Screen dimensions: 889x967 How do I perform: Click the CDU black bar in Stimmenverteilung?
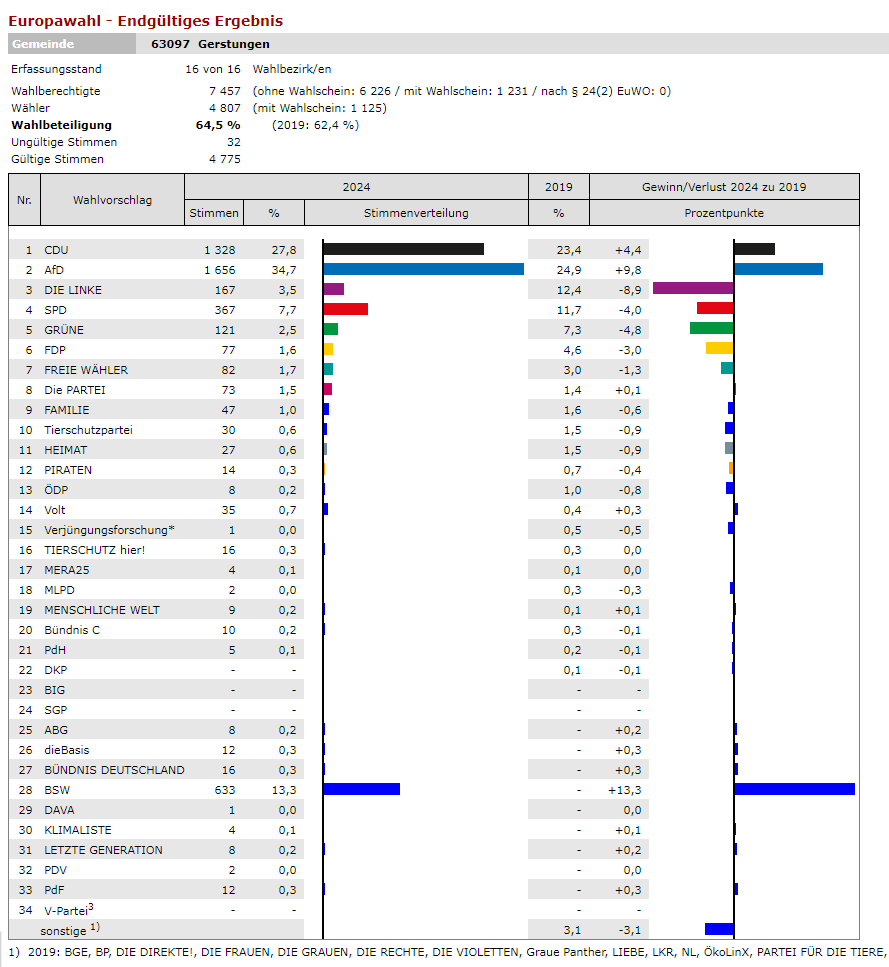pyautogui.click(x=403, y=249)
